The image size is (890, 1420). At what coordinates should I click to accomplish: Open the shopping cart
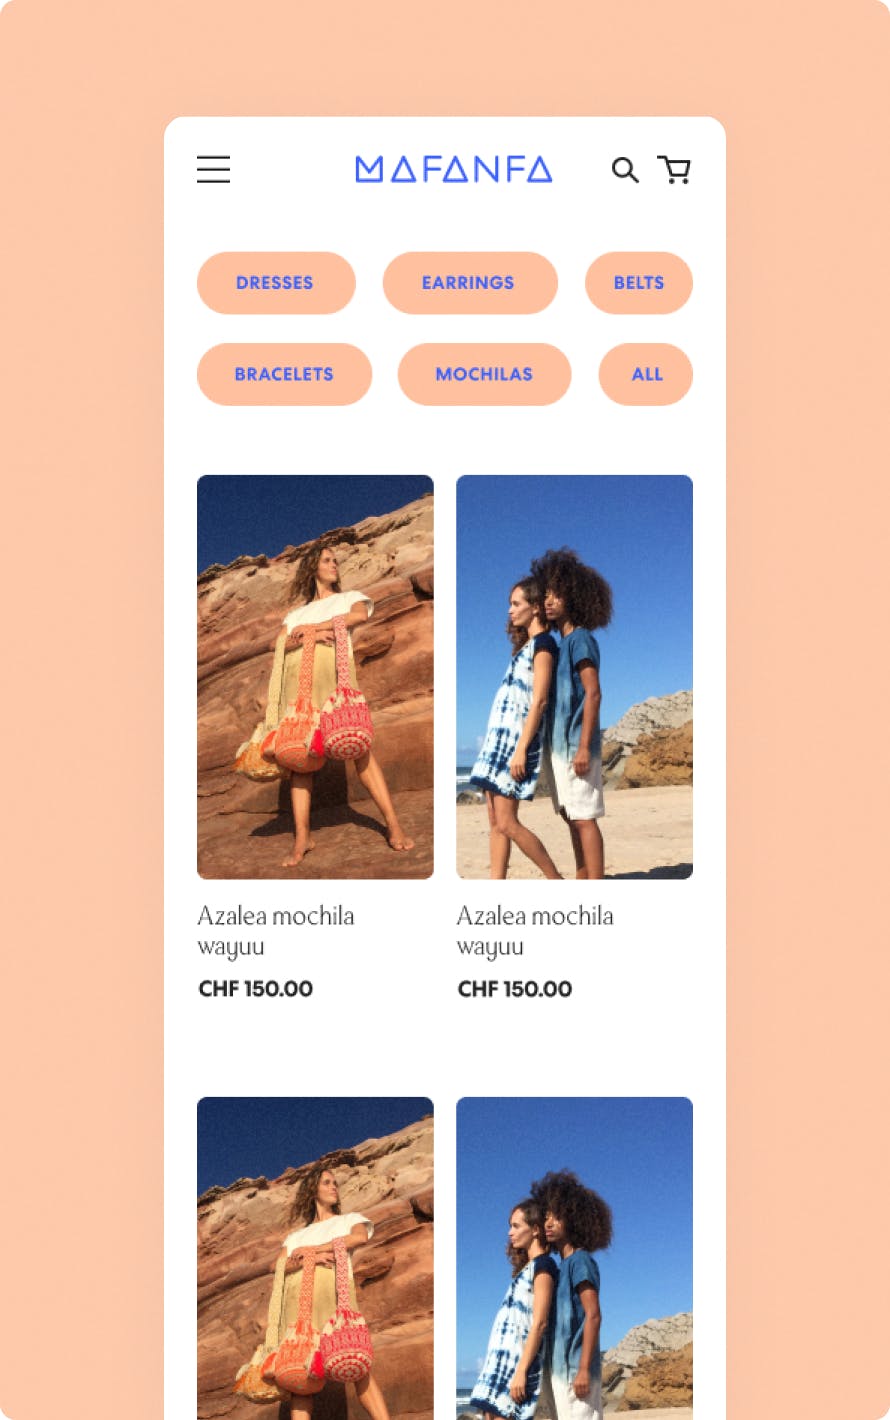pyautogui.click(x=674, y=170)
